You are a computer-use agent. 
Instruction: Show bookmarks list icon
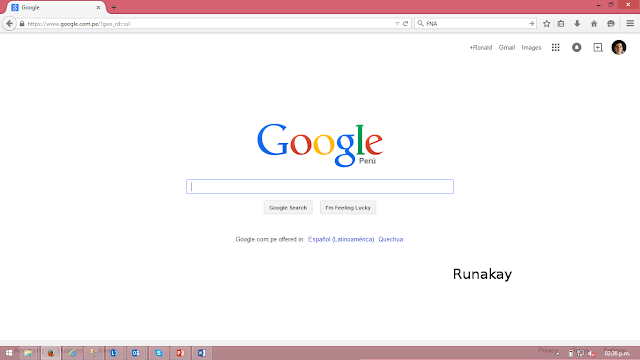point(561,24)
